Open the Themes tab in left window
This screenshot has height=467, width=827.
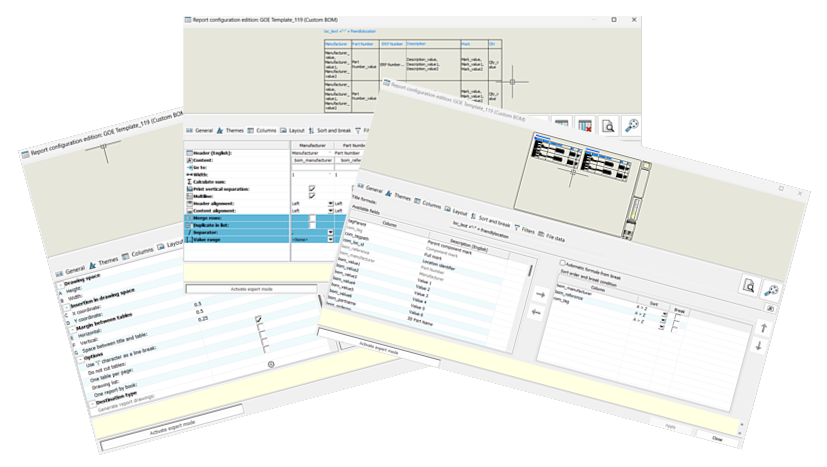[x=104, y=262]
